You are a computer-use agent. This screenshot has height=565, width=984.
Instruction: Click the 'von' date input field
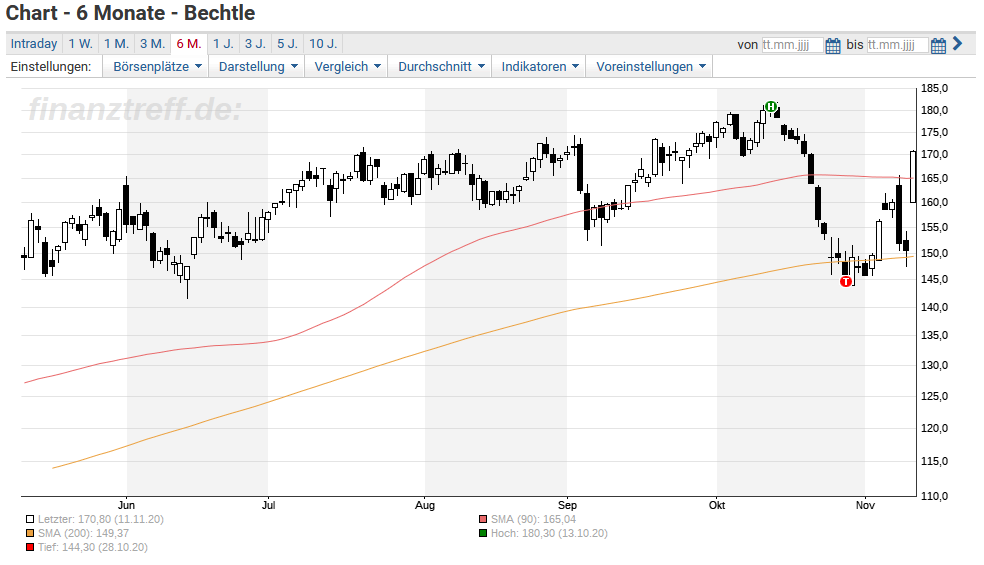point(792,45)
